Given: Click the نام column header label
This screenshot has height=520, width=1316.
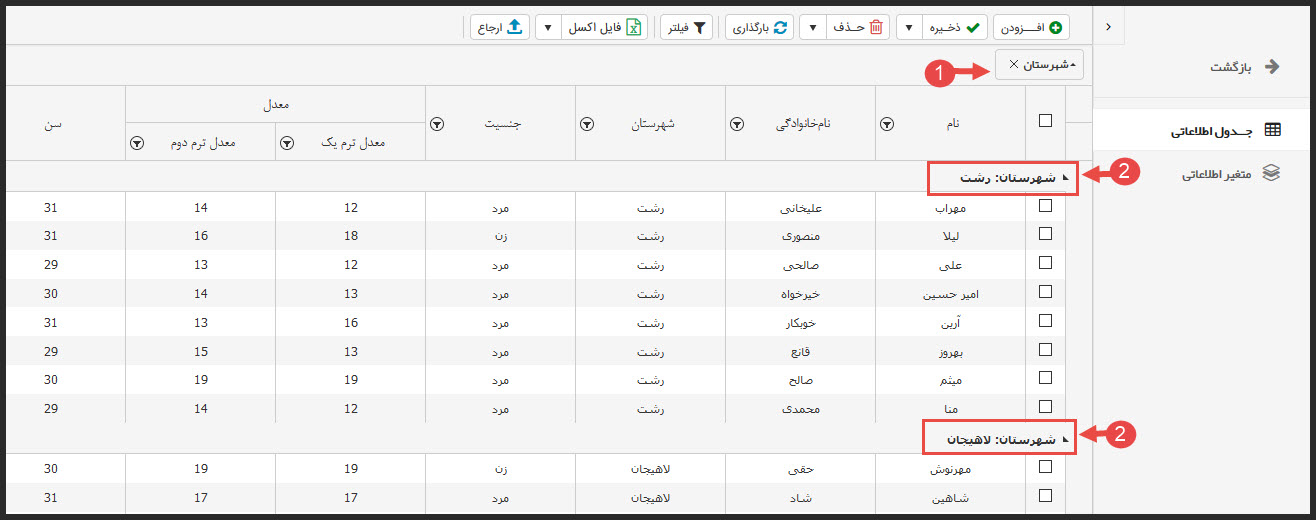Looking at the screenshot, I should 953,124.
